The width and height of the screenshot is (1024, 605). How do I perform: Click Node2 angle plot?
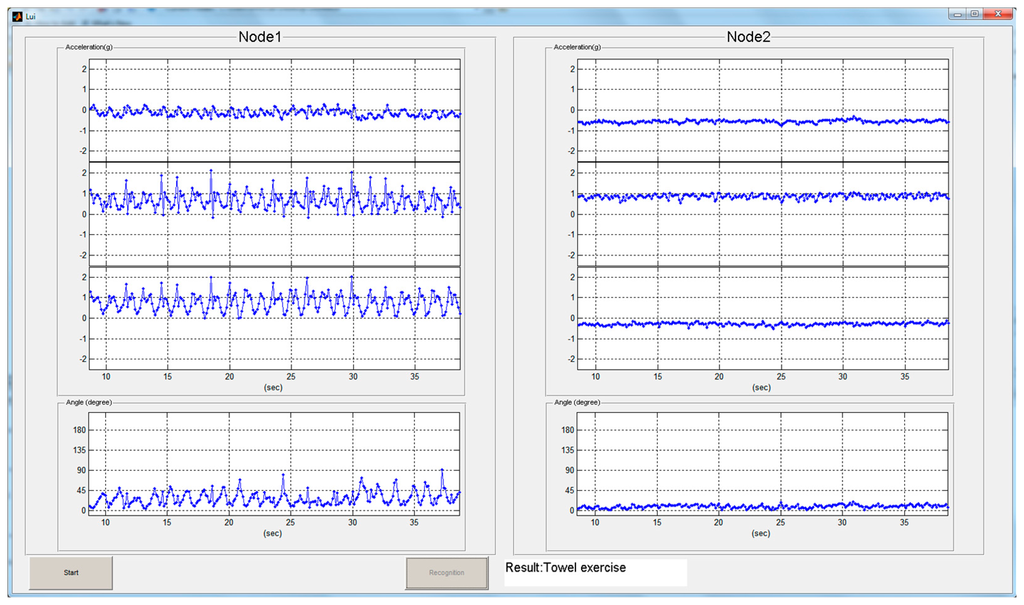click(x=762, y=470)
